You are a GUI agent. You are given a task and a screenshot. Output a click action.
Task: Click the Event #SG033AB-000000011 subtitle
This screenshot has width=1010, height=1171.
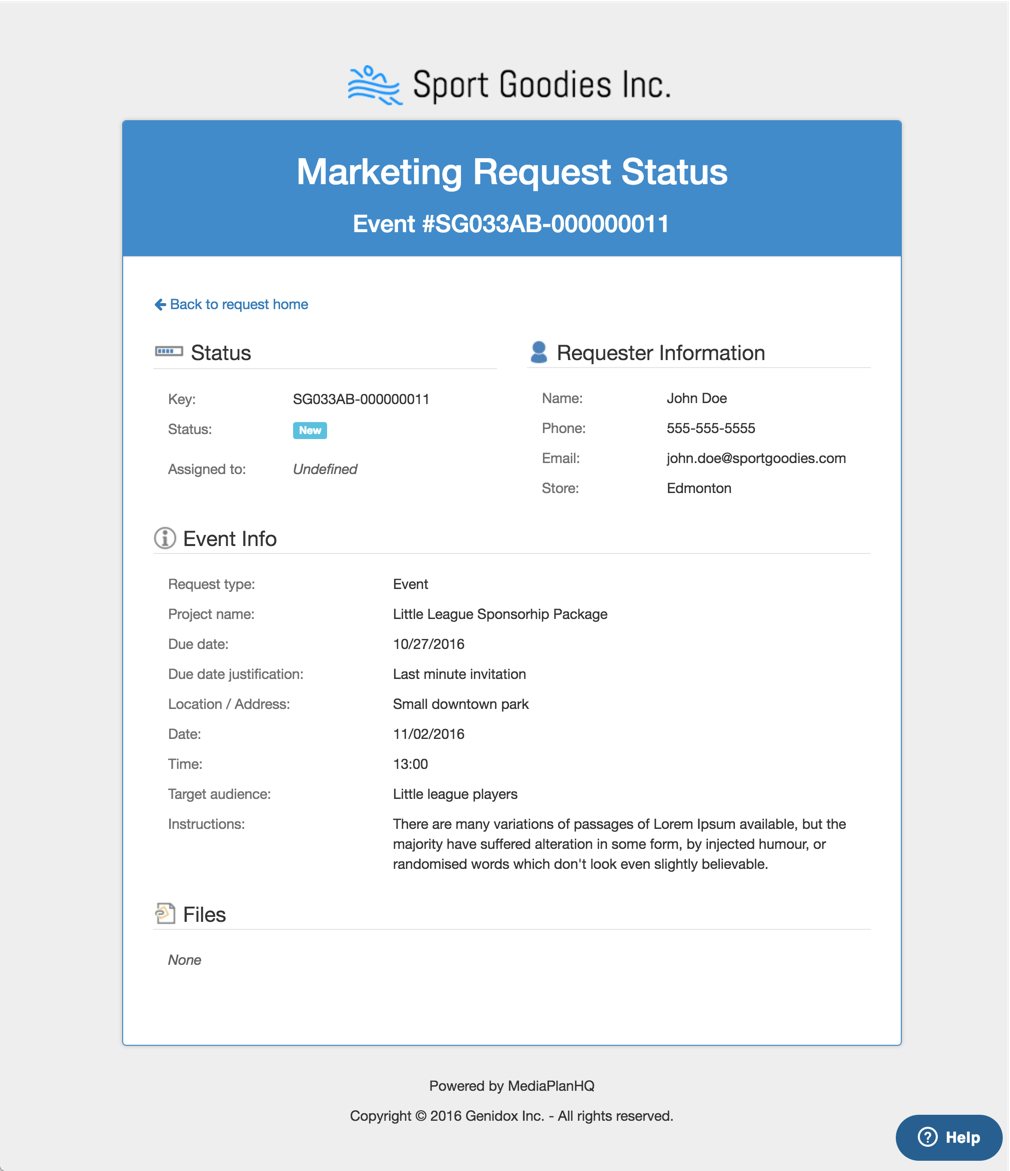point(511,224)
